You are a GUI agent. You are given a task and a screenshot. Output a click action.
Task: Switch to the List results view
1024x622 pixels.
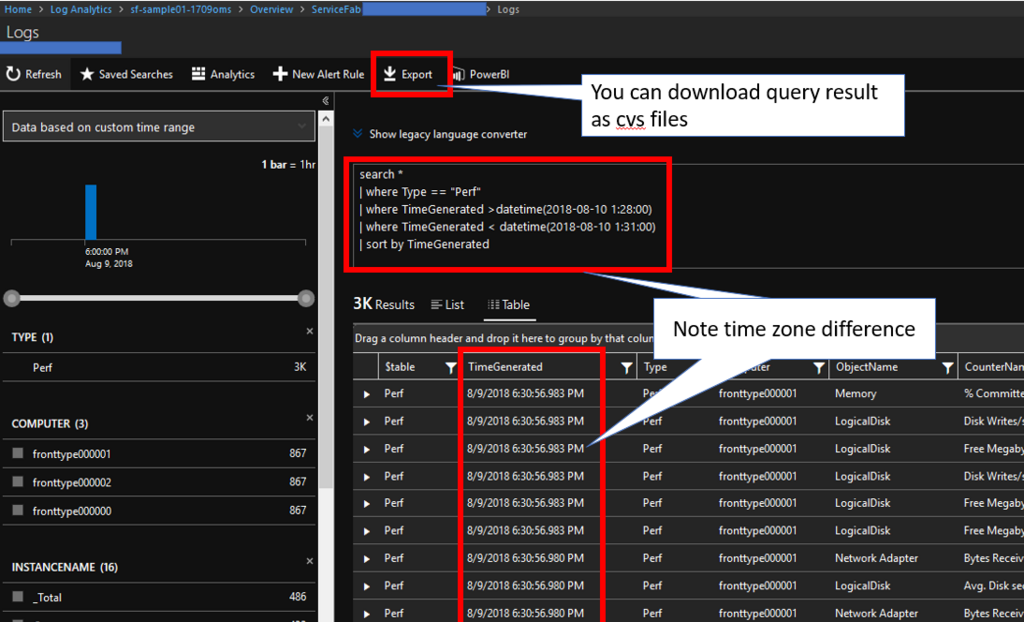tap(447, 304)
